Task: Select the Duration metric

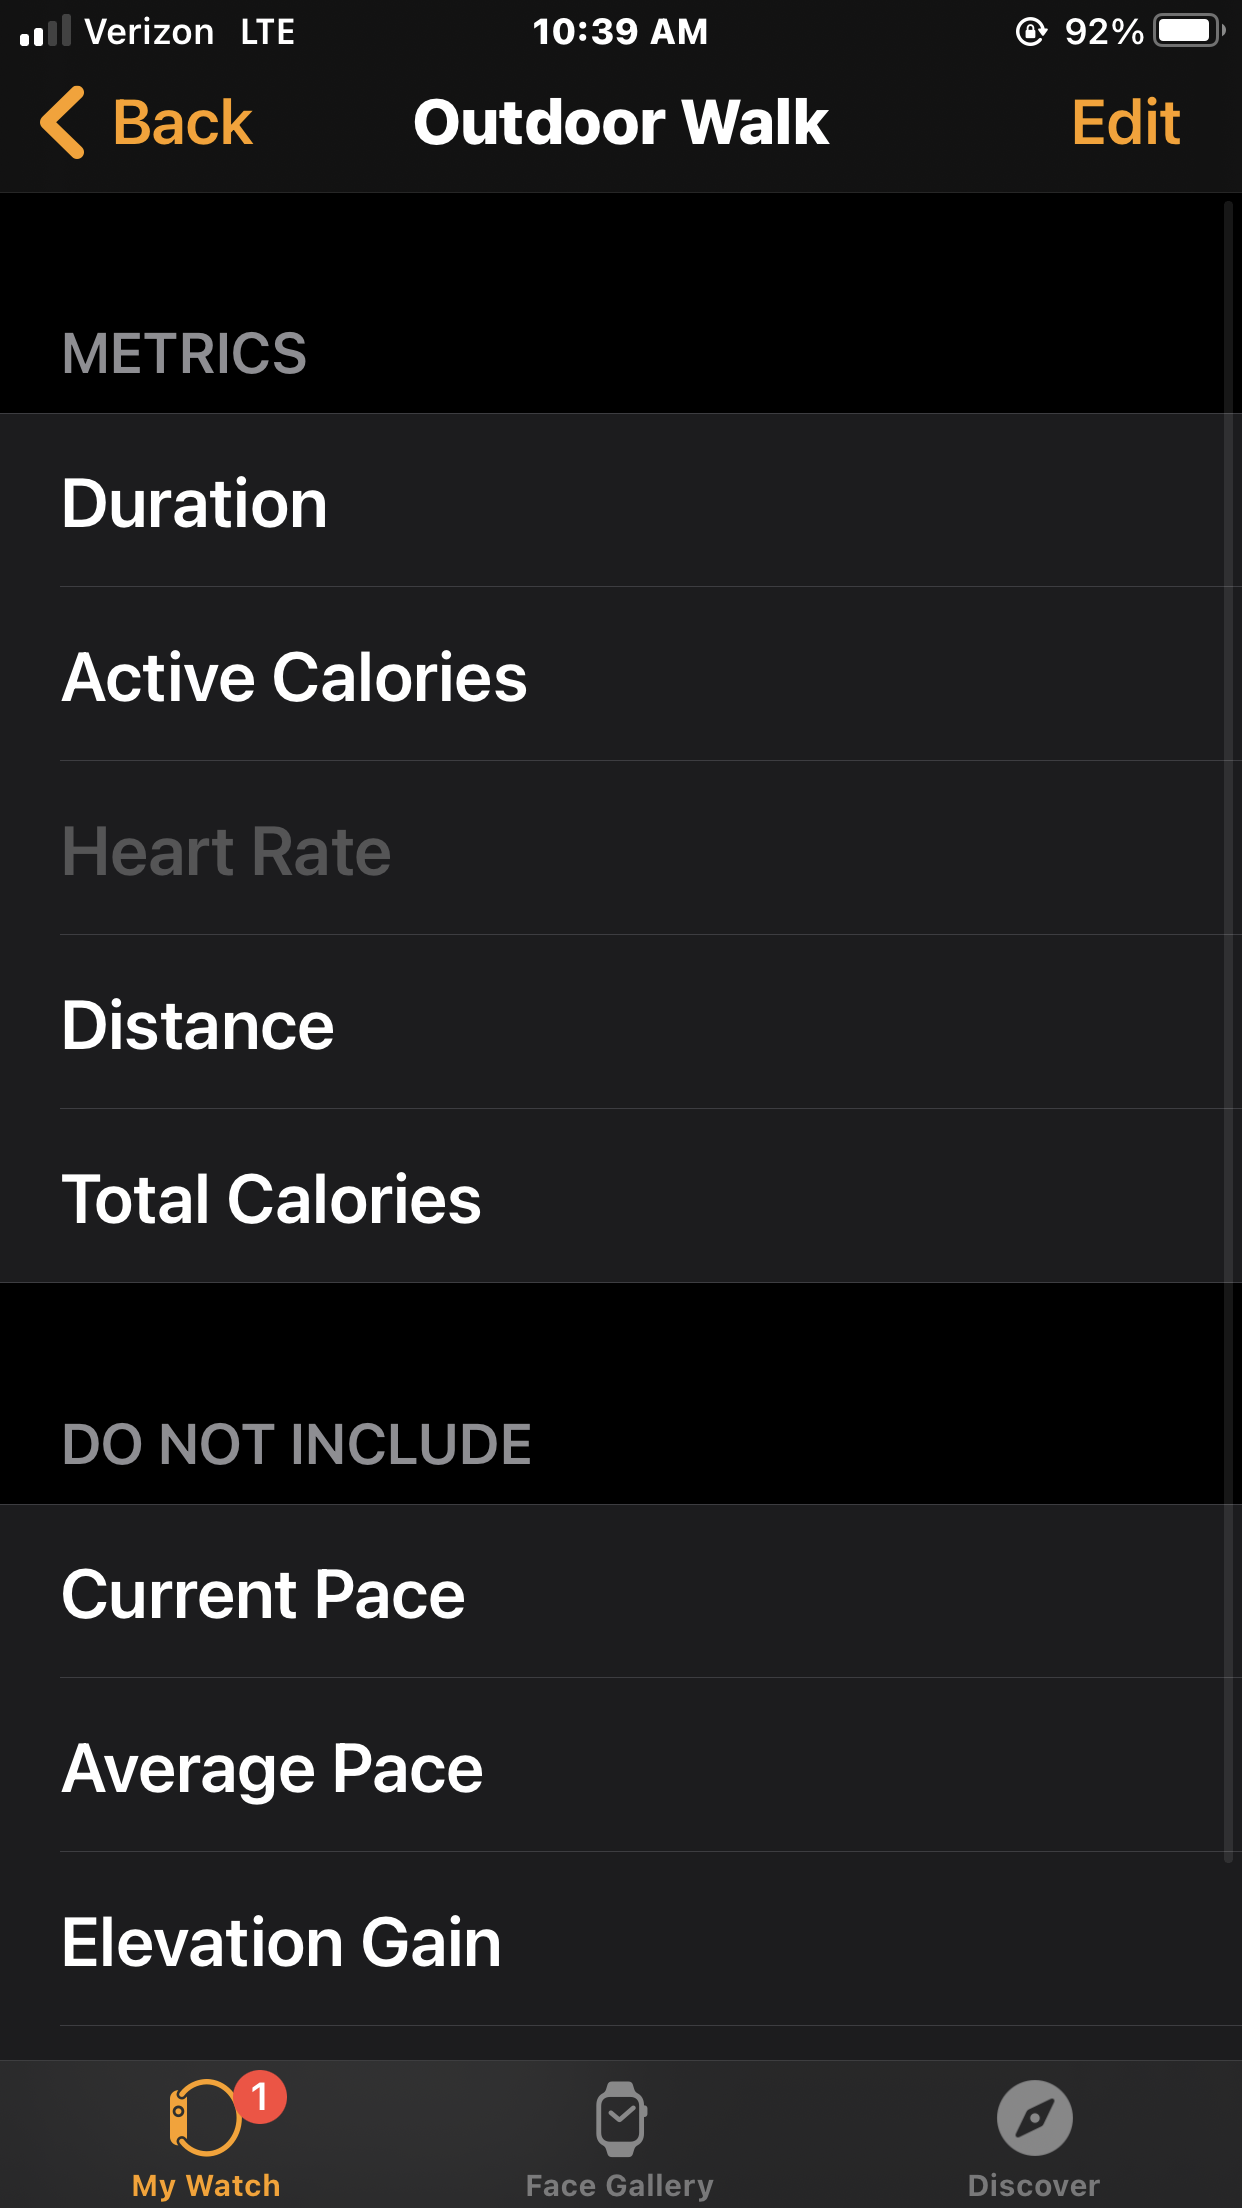Action: (621, 501)
